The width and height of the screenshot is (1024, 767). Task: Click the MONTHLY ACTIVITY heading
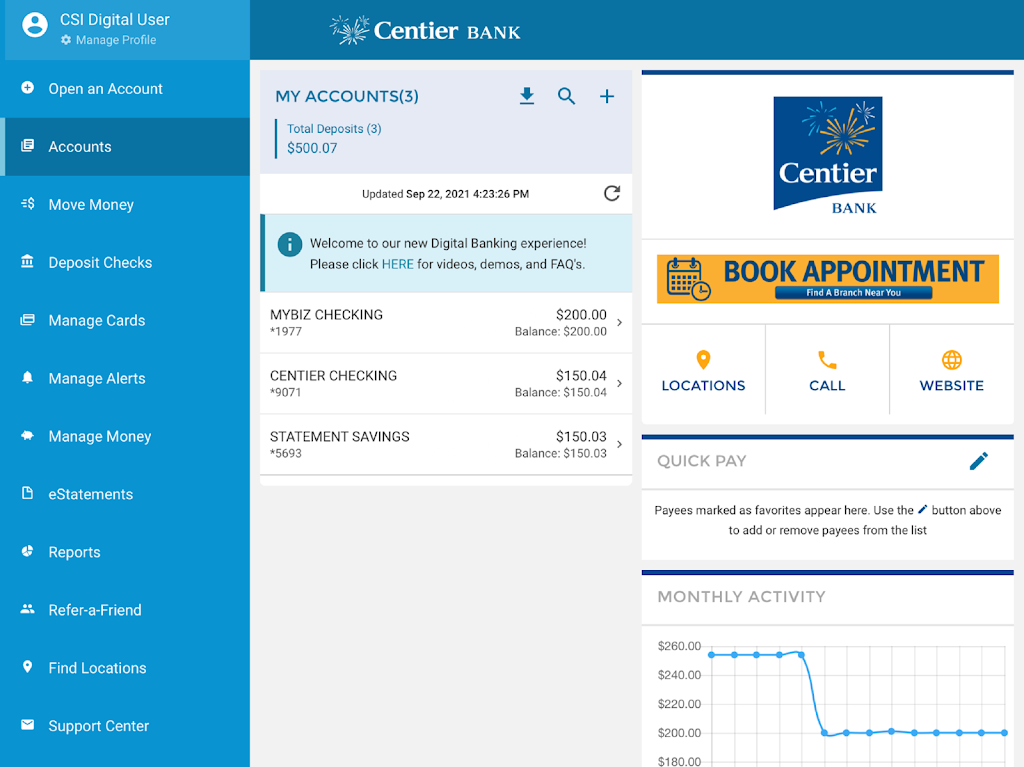pos(741,596)
